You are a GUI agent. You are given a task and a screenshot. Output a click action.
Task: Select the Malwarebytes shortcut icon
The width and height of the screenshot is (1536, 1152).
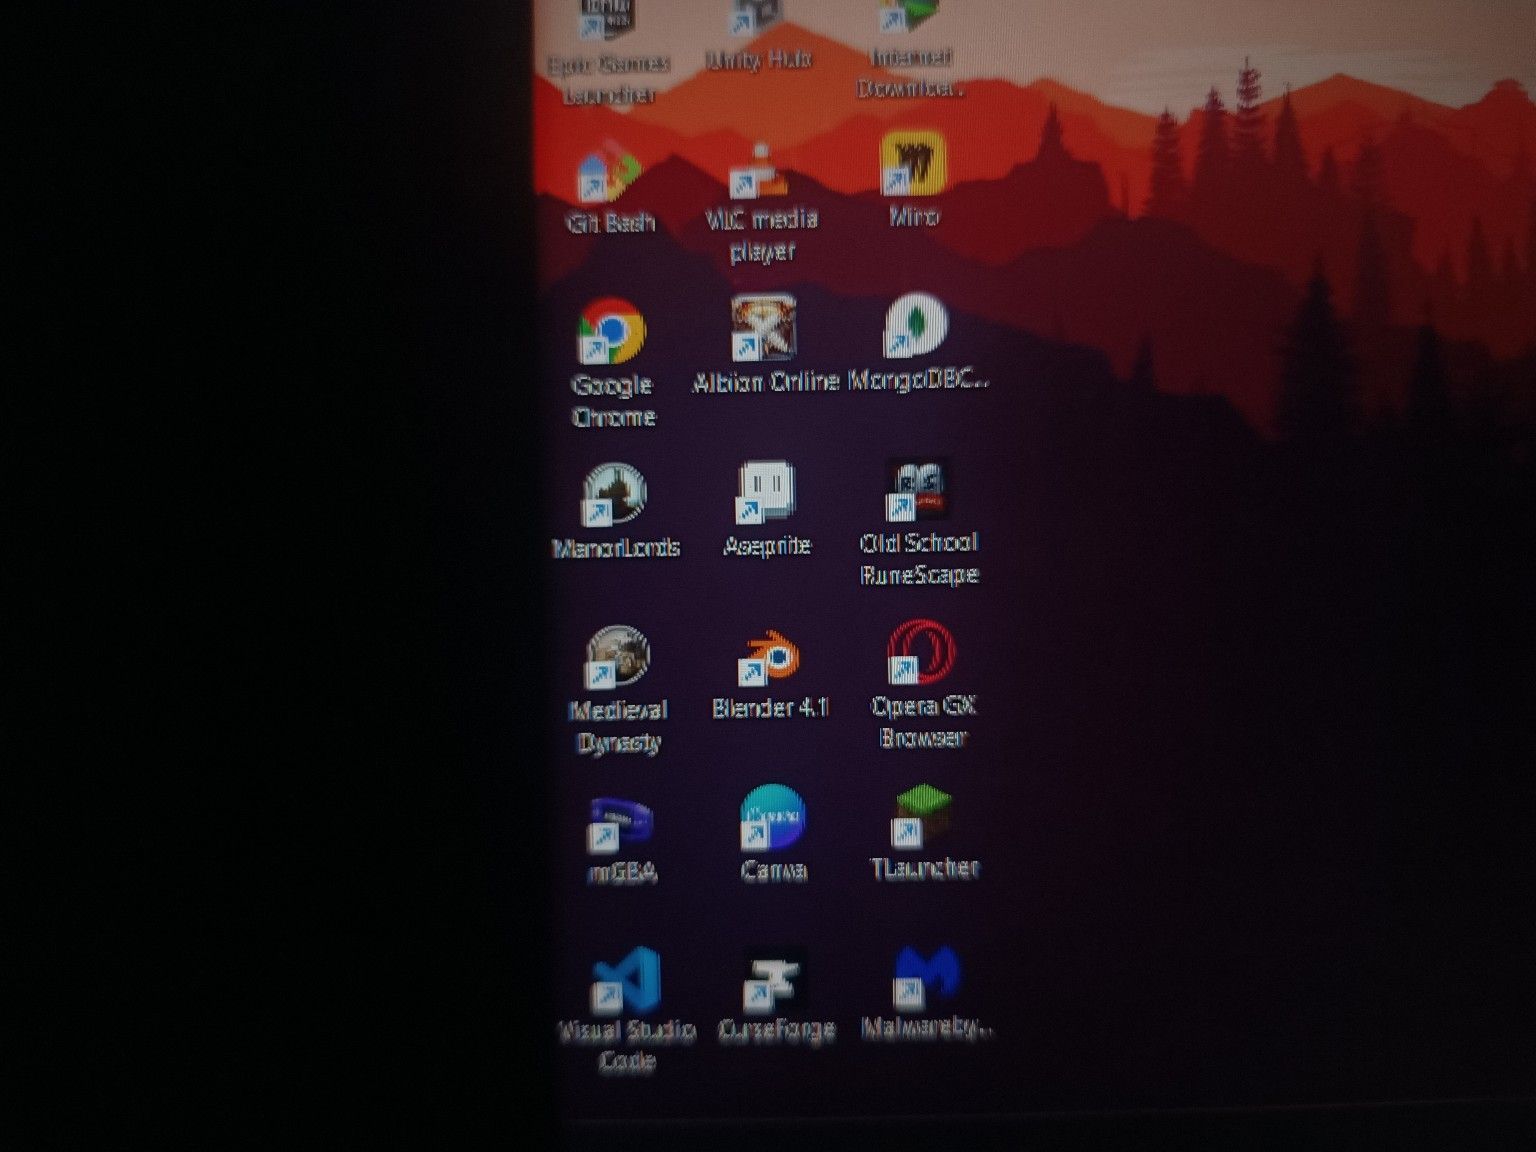[927, 992]
